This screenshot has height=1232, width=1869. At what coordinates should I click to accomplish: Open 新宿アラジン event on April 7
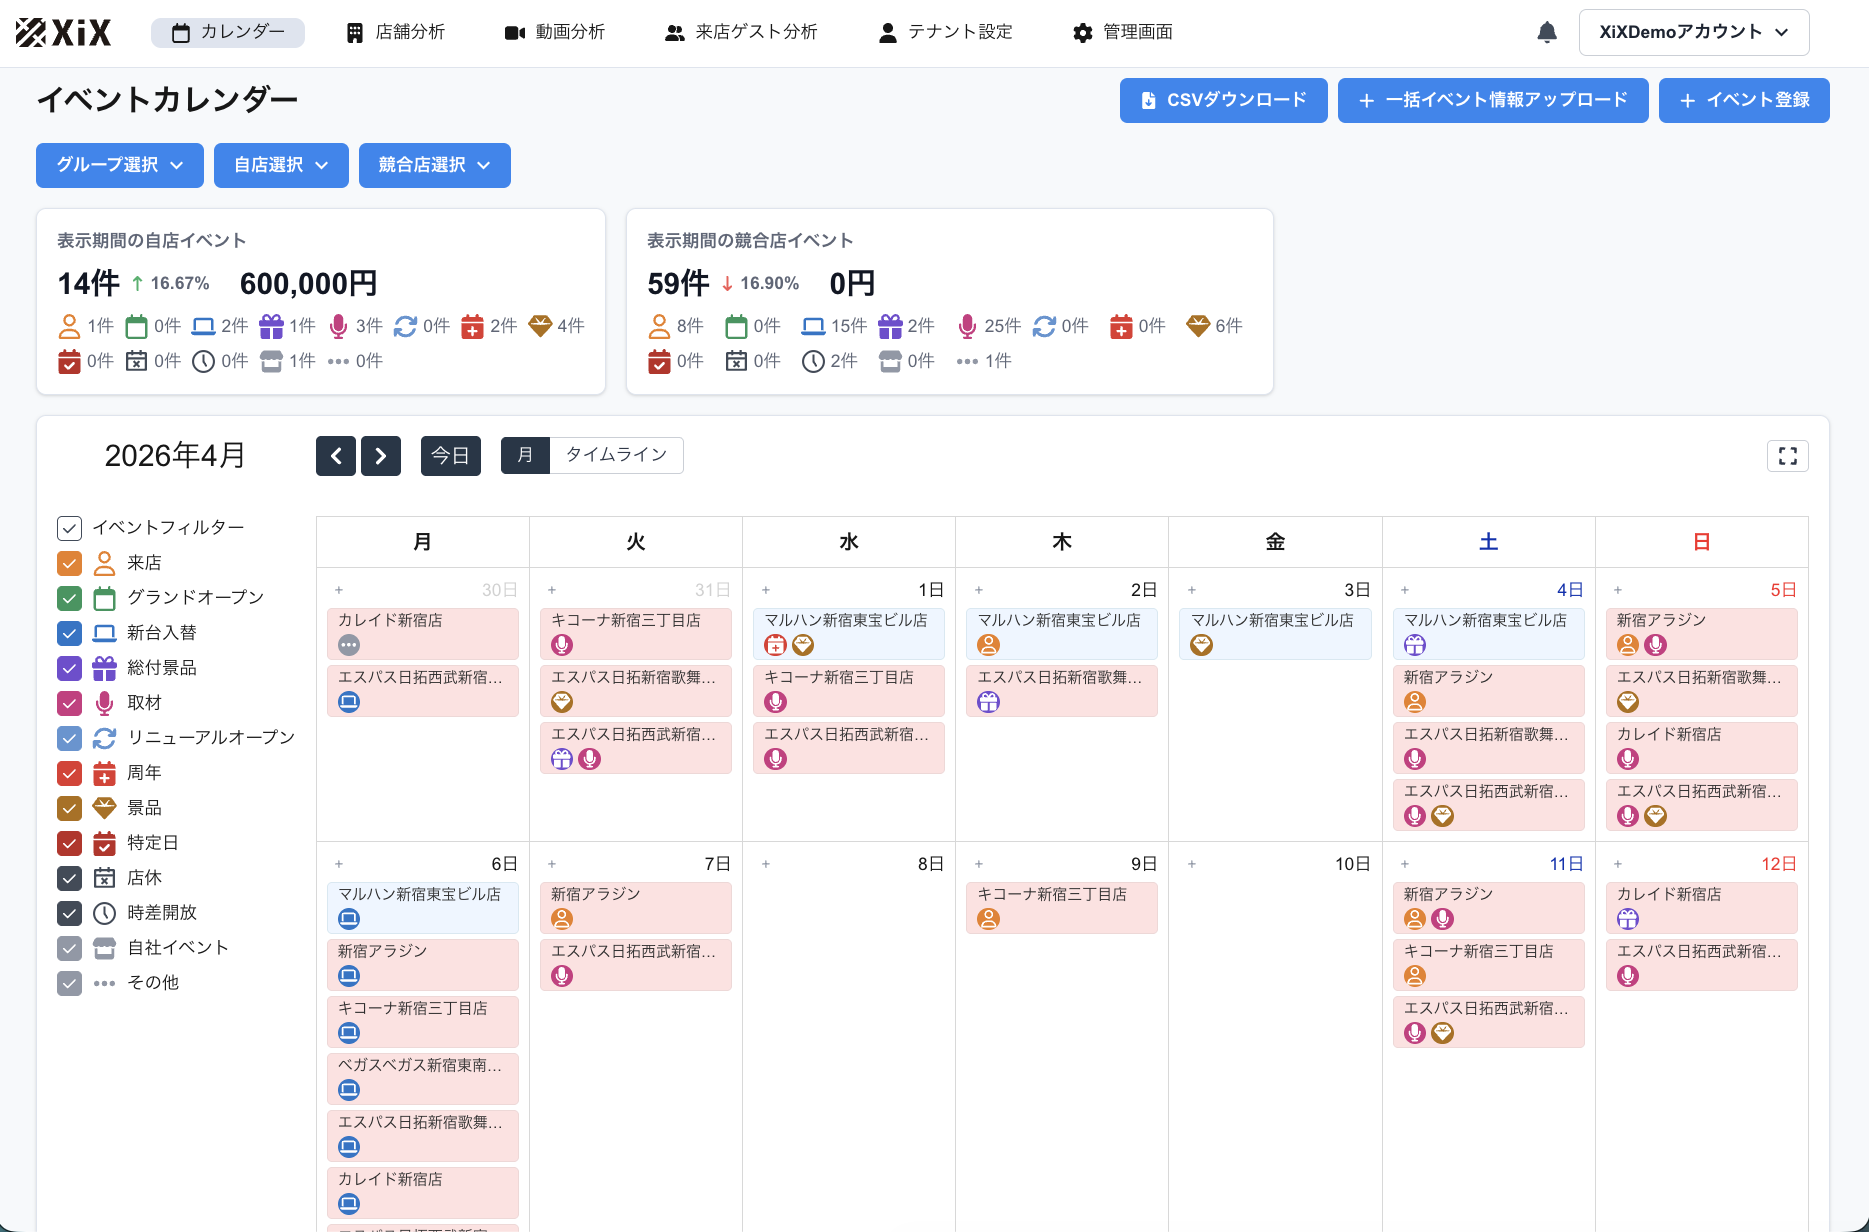pos(636,908)
